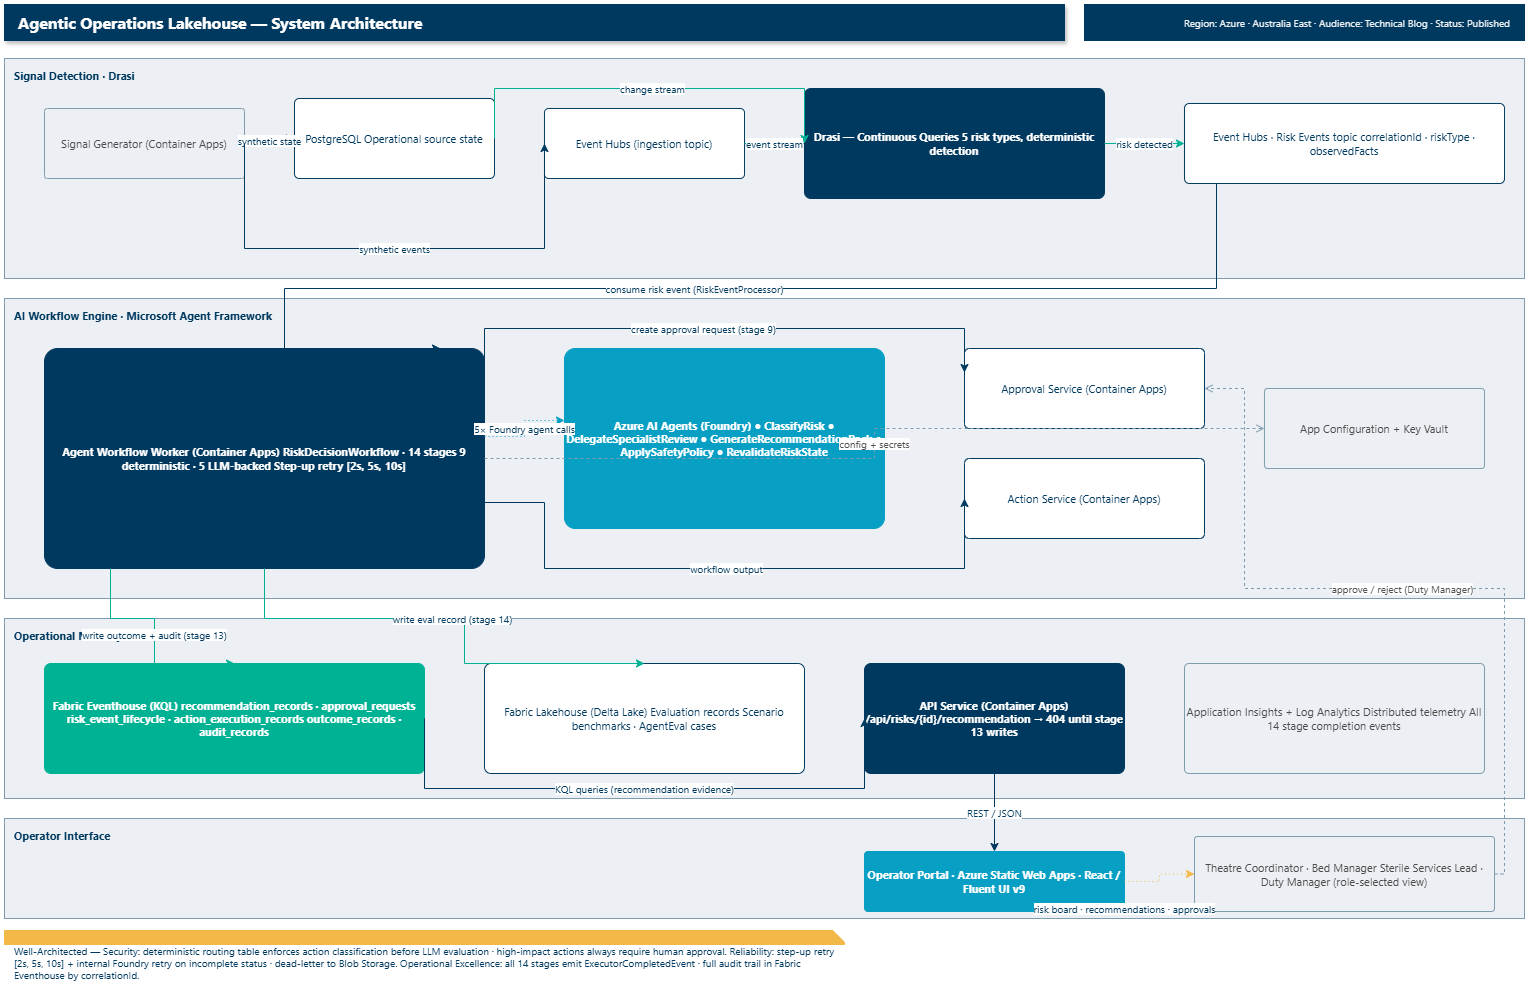Click the App Configuration + Key Vault box
The width and height of the screenshot is (1525, 982).
click(1374, 429)
